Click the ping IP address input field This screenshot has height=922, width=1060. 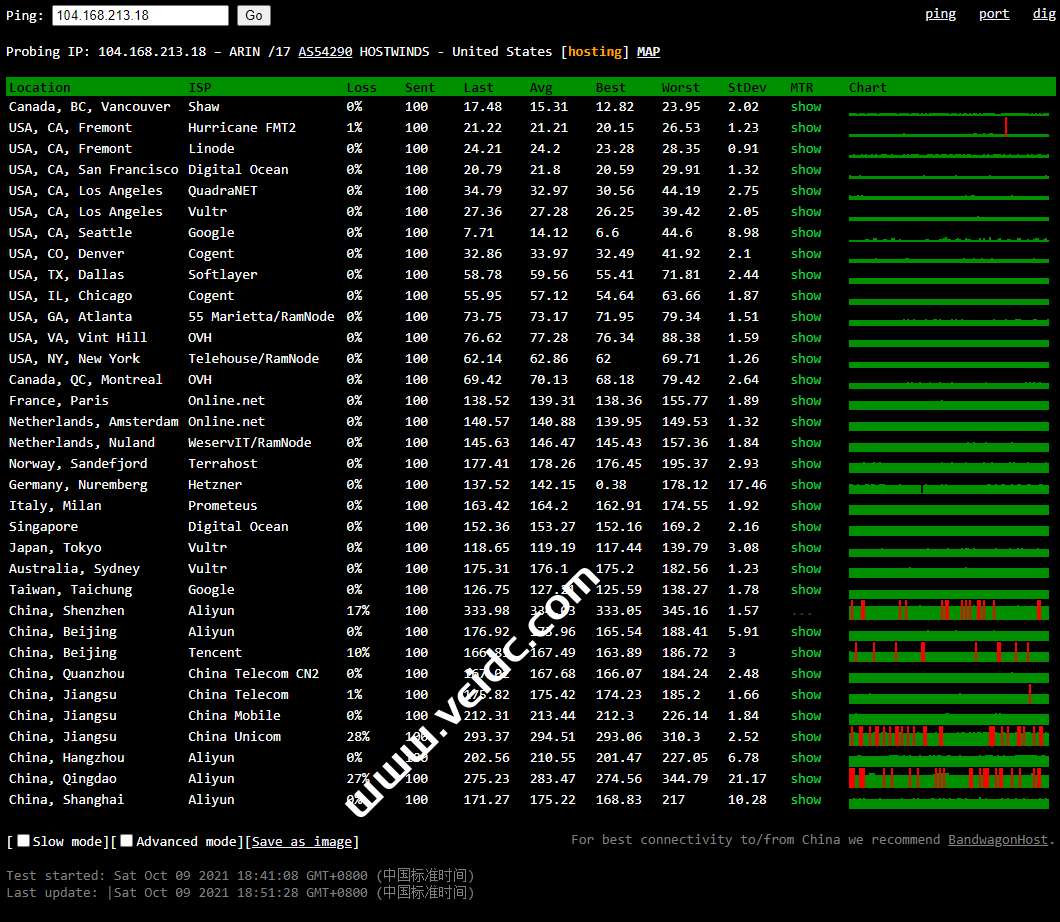point(140,15)
